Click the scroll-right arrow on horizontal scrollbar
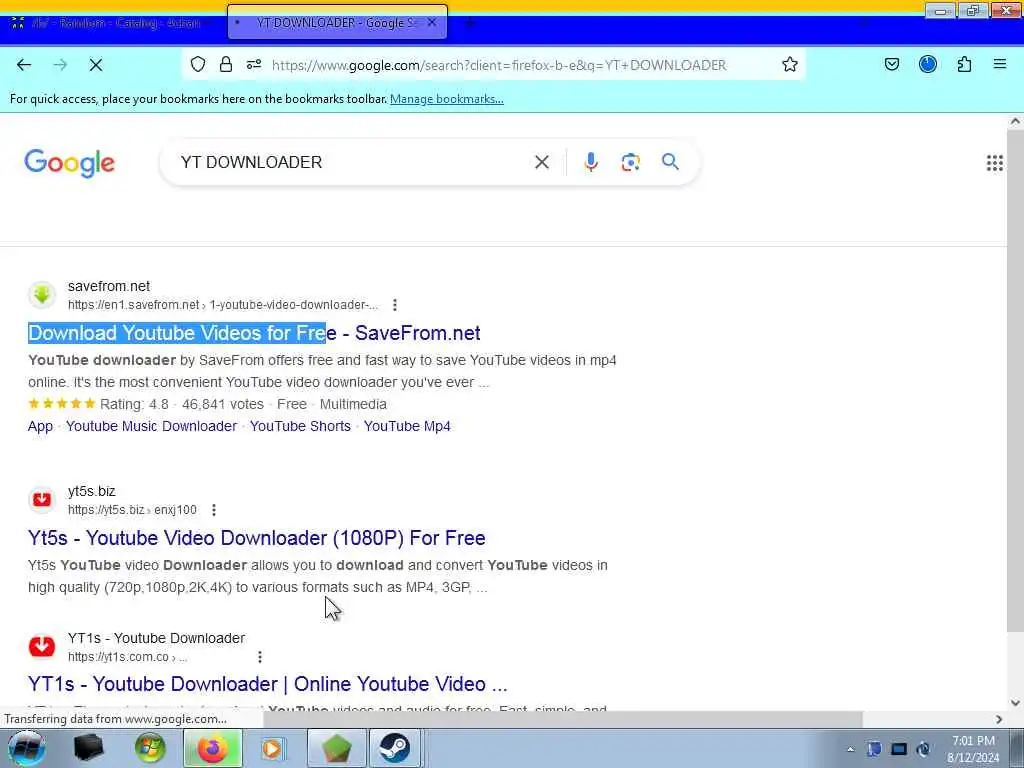1024x768 pixels. pyautogui.click(x=999, y=719)
